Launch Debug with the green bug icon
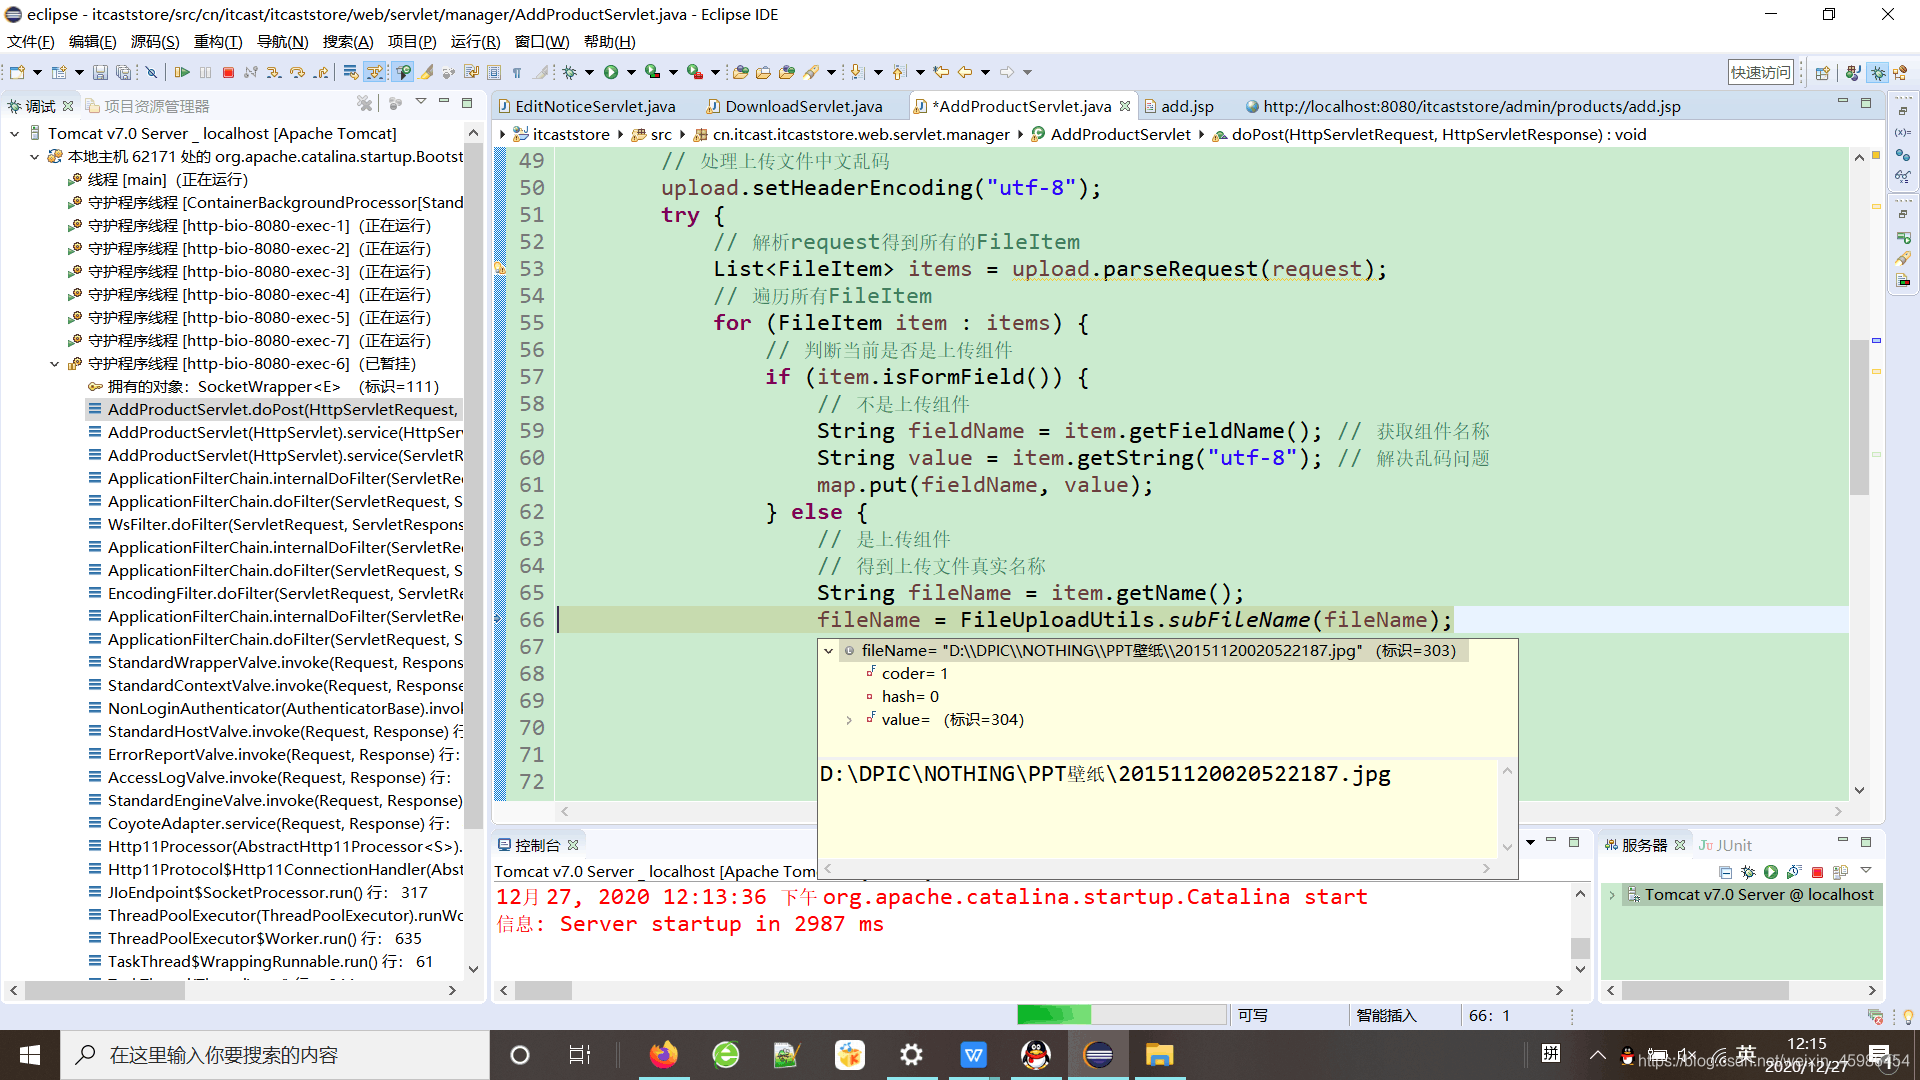Viewport: 1920px width, 1080px height. [x=569, y=72]
